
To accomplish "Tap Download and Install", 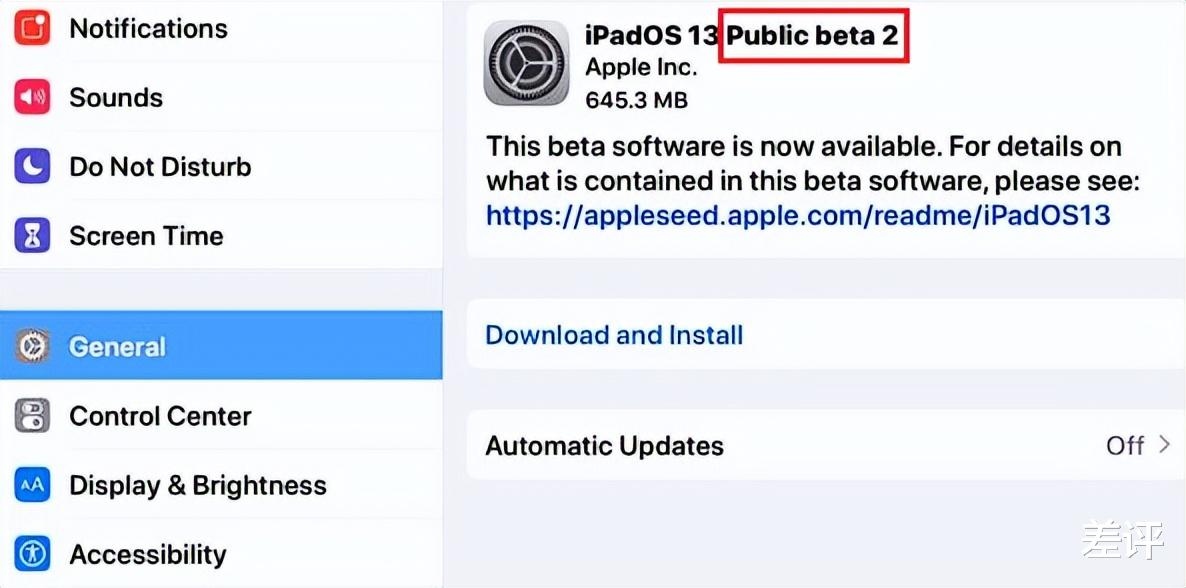I will pos(613,335).
